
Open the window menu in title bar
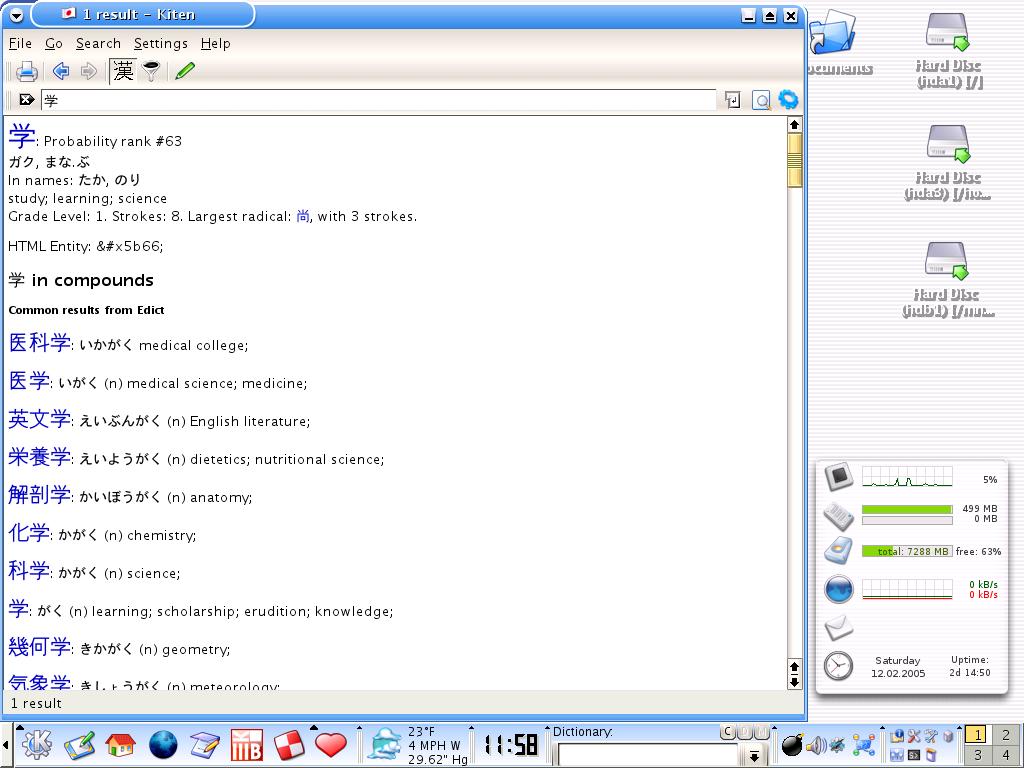(16, 15)
